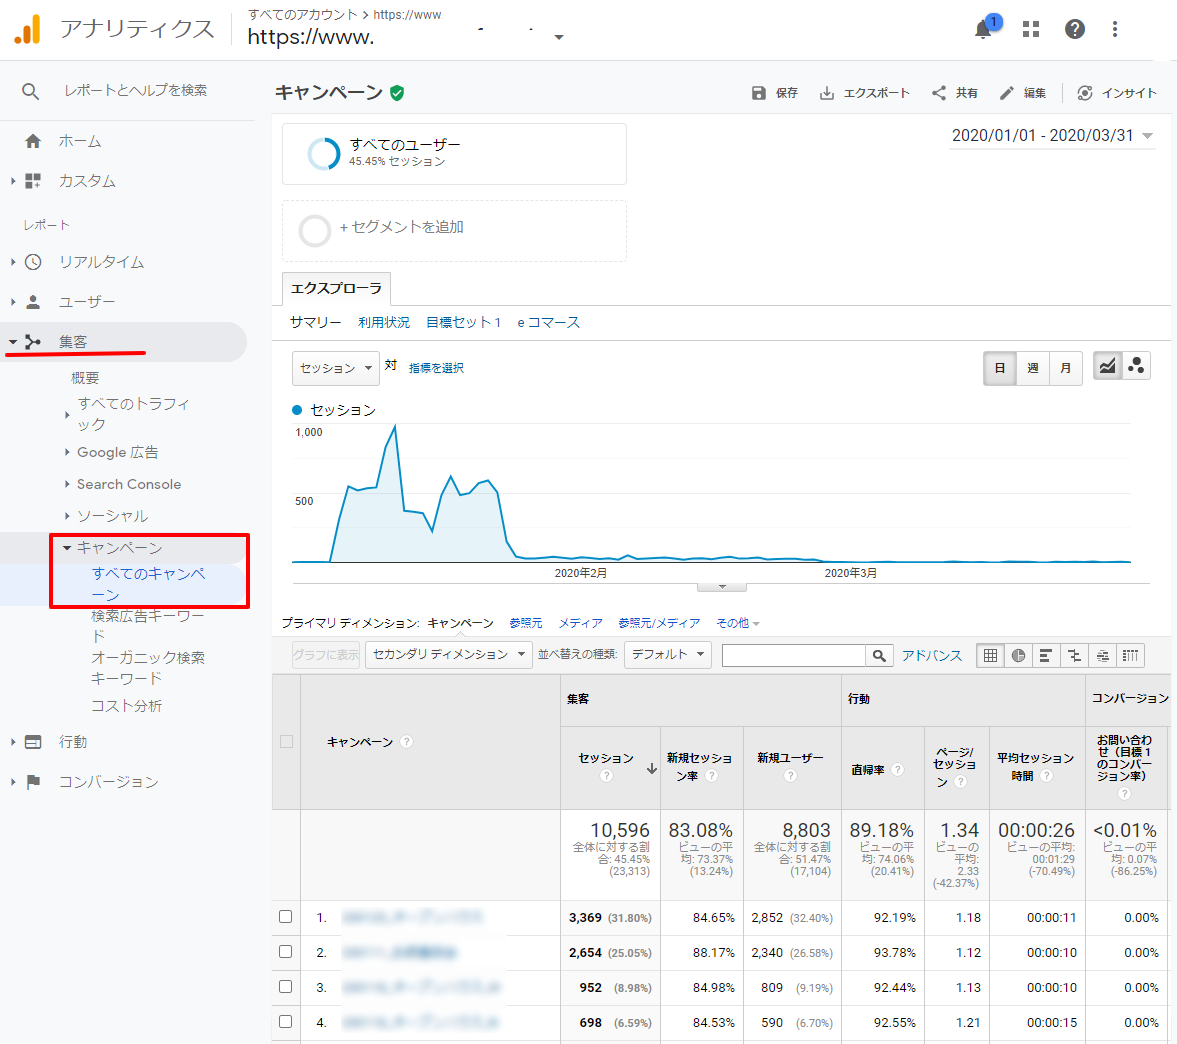1177x1044 pixels.
Task: Open the Google apps grid
Action: tap(1031, 29)
